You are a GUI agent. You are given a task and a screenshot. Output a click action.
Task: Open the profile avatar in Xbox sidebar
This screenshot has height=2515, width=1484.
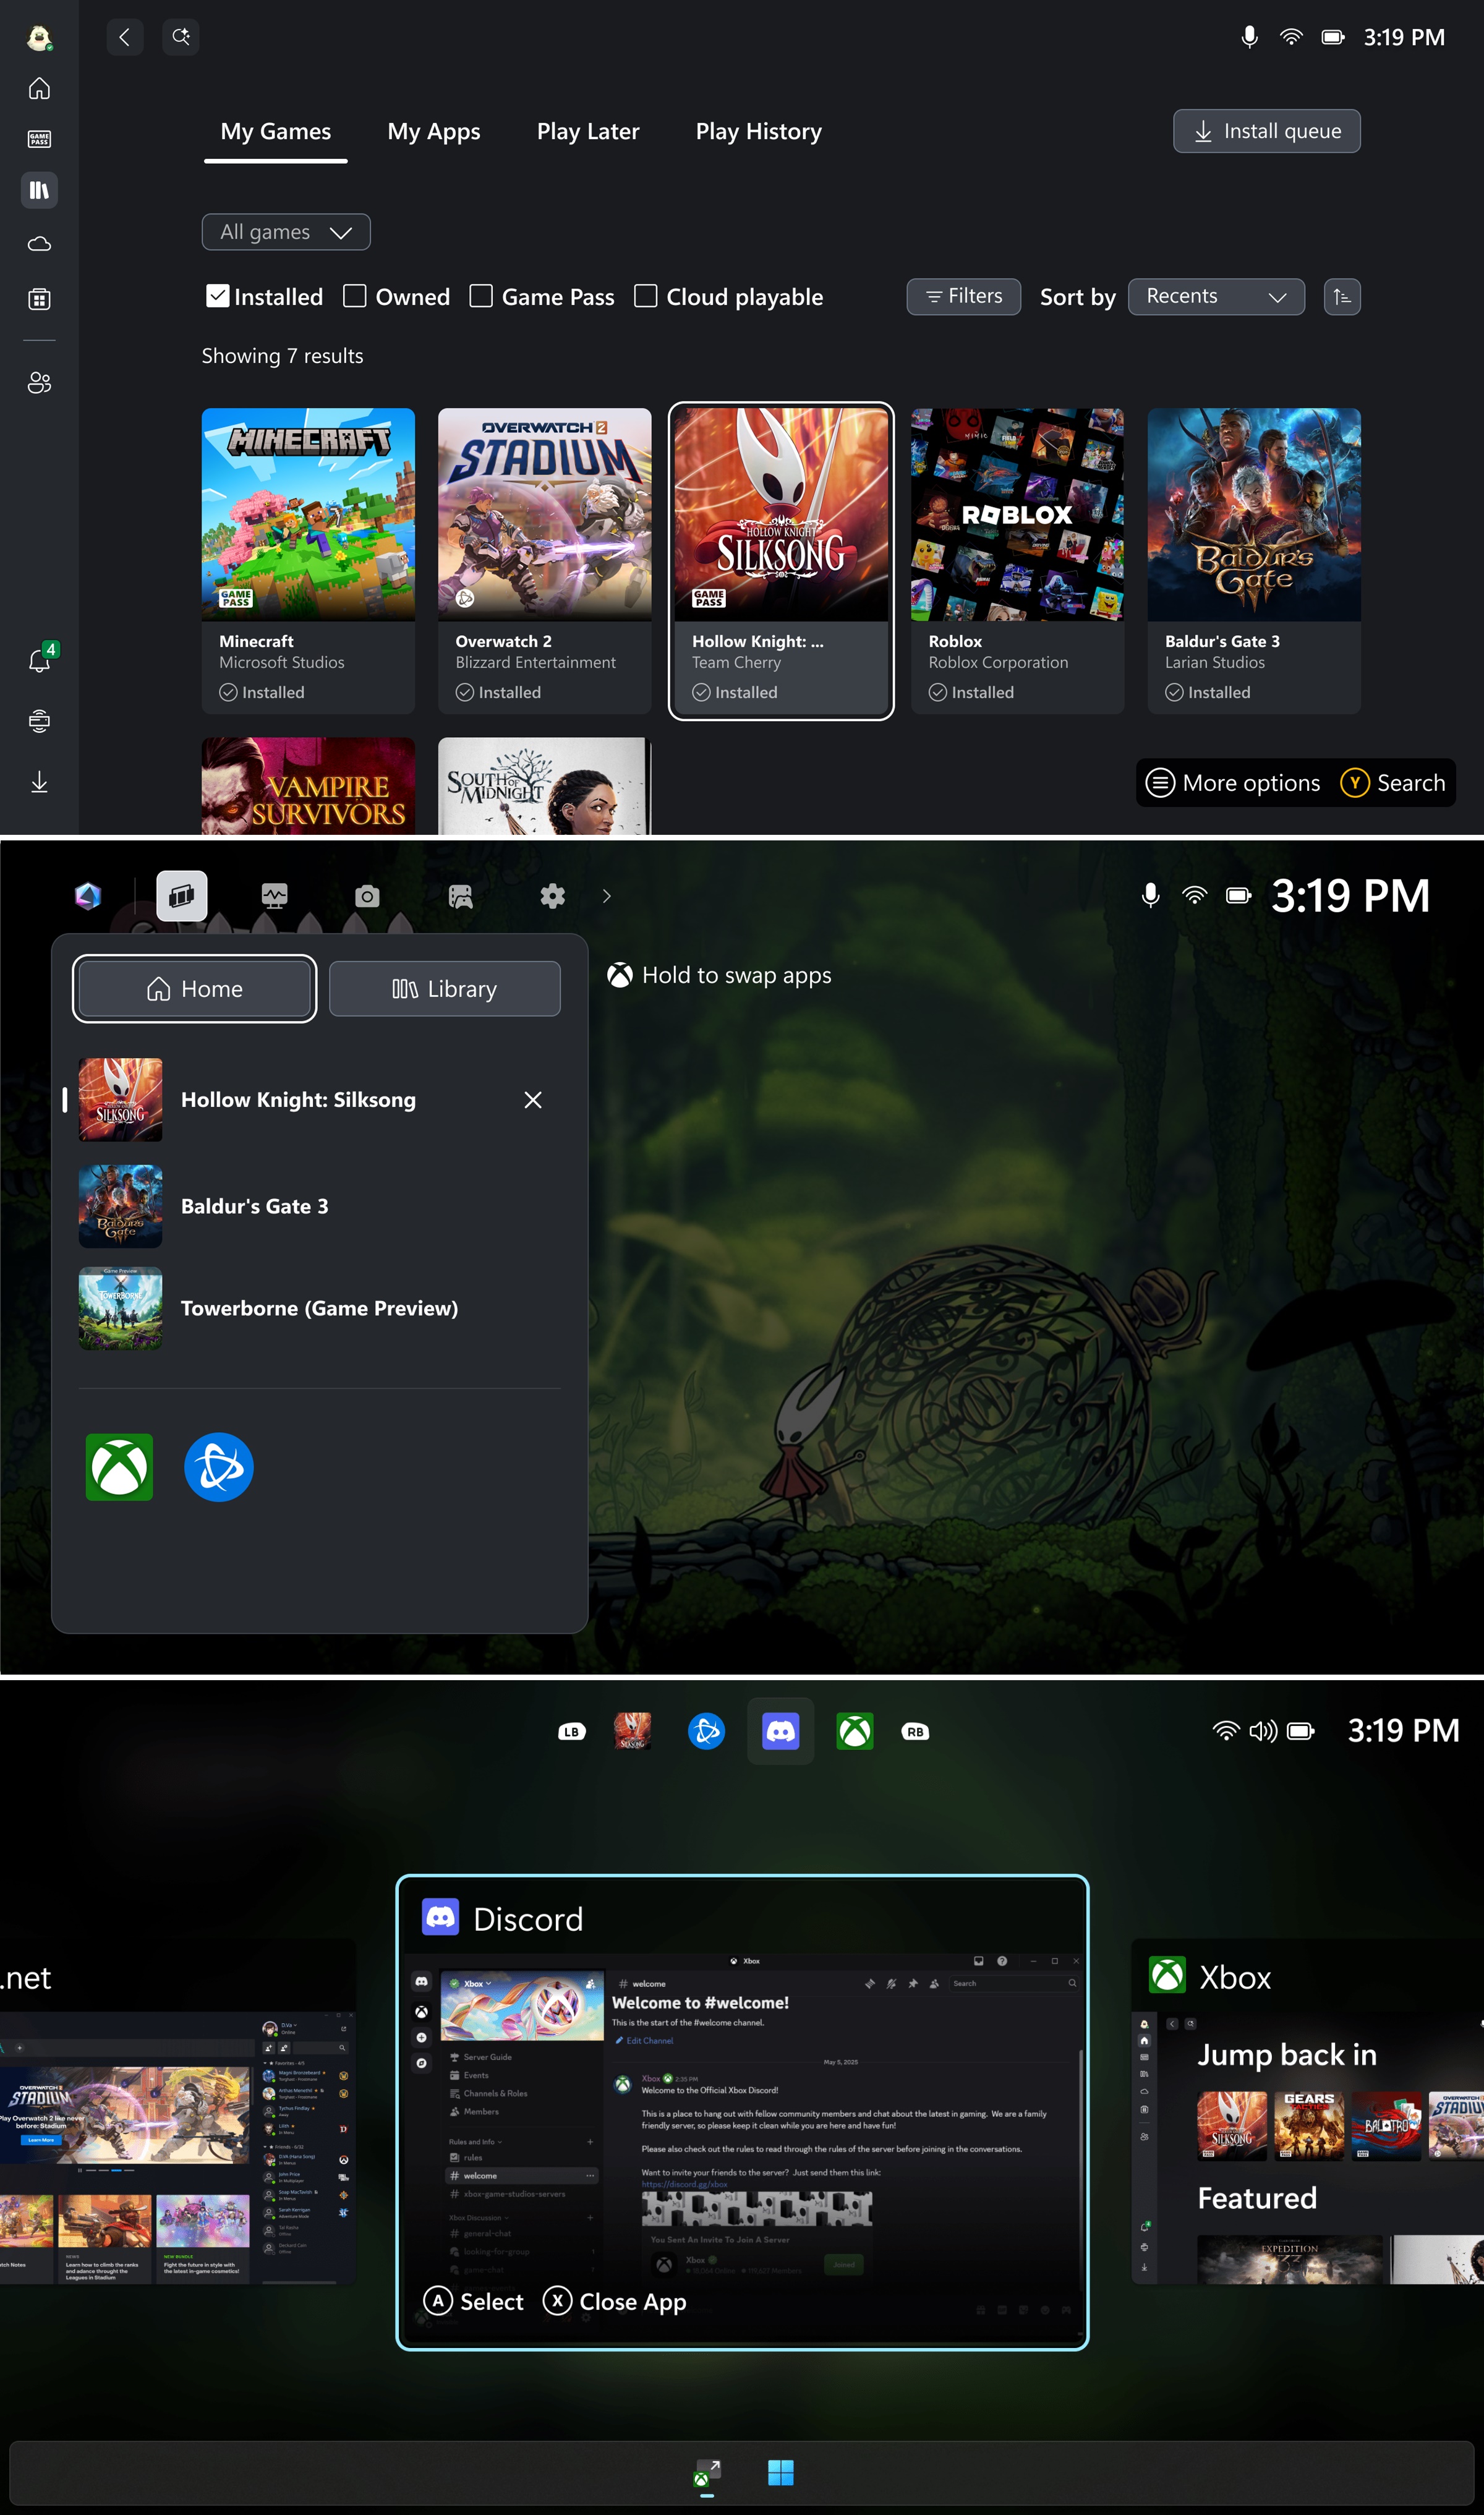click(x=39, y=38)
